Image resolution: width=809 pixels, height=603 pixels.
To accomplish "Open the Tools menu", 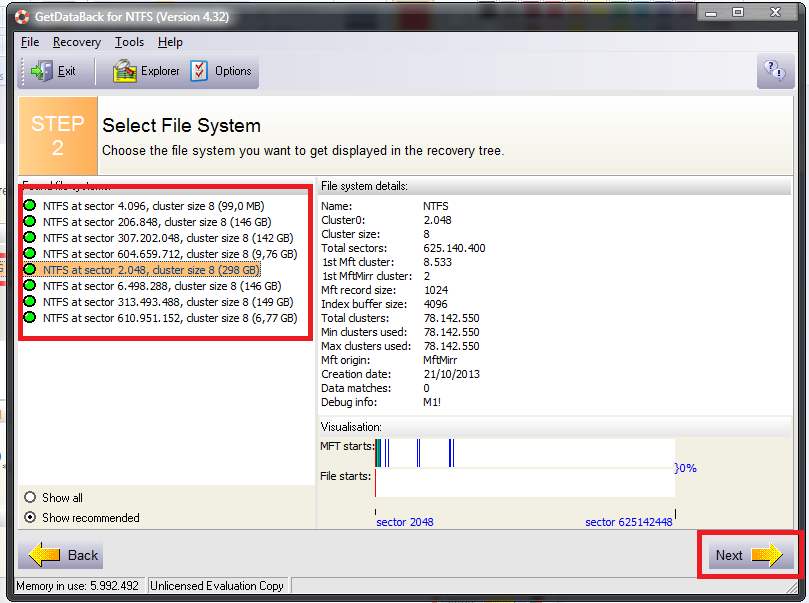I will (129, 42).
